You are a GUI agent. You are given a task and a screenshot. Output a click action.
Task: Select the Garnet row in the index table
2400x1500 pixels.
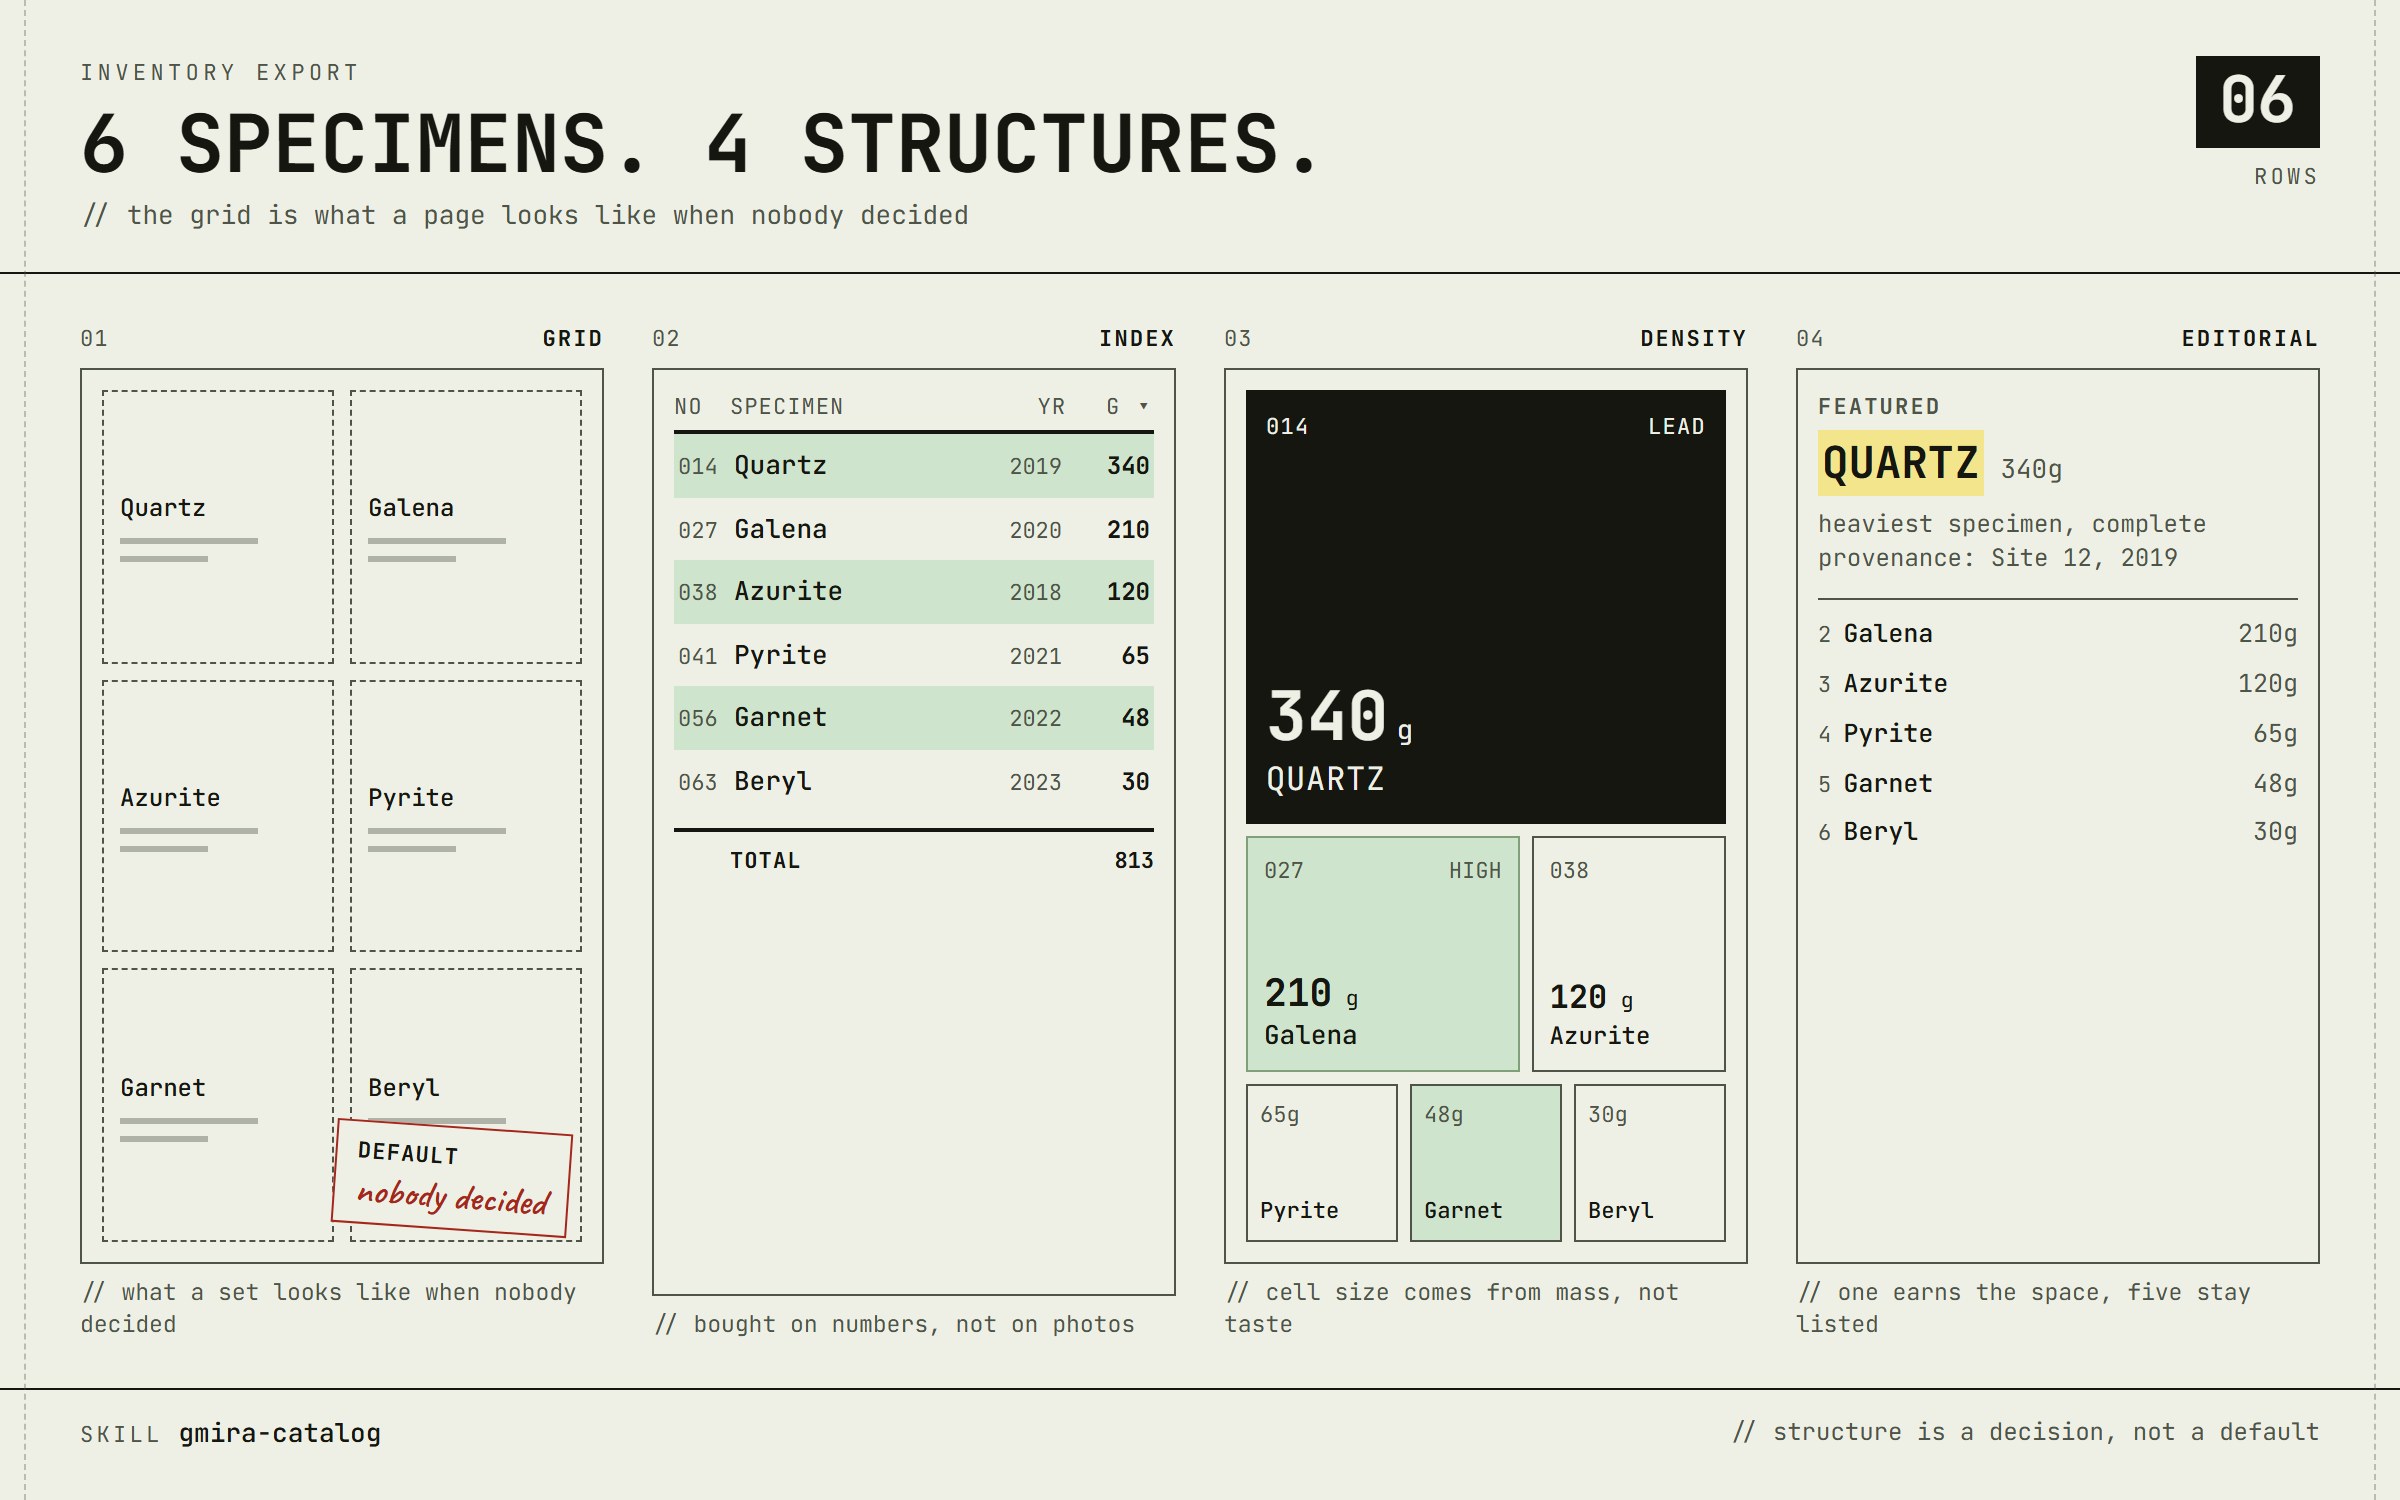[913, 718]
